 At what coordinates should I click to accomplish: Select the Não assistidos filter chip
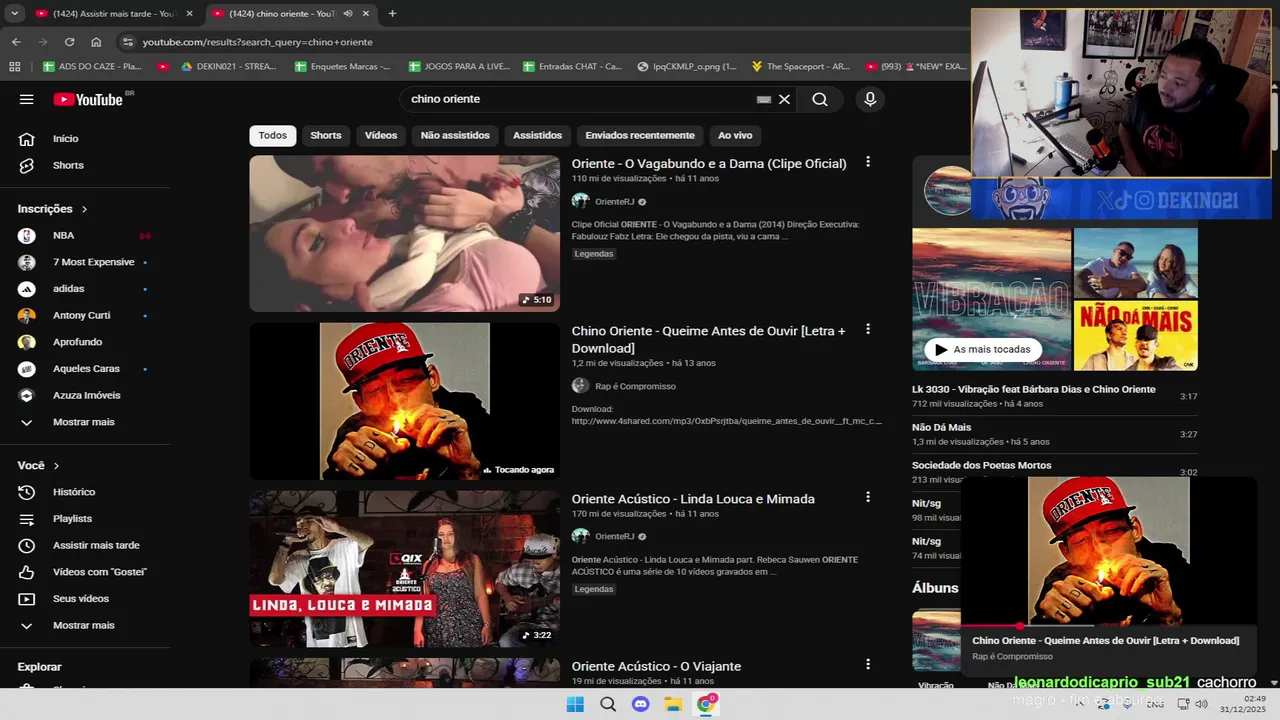(455, 135)
